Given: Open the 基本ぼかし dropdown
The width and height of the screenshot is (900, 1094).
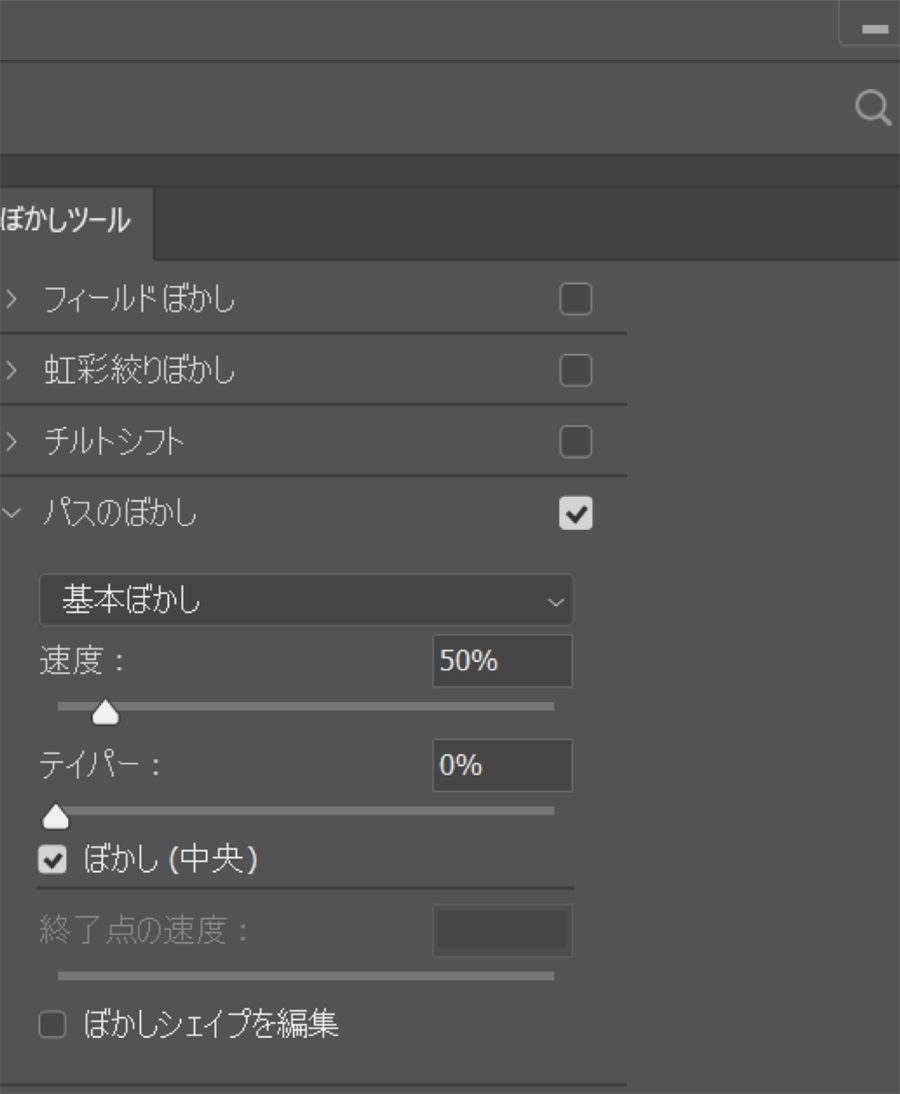Looking at the screenshot, I should click(306, 600).
